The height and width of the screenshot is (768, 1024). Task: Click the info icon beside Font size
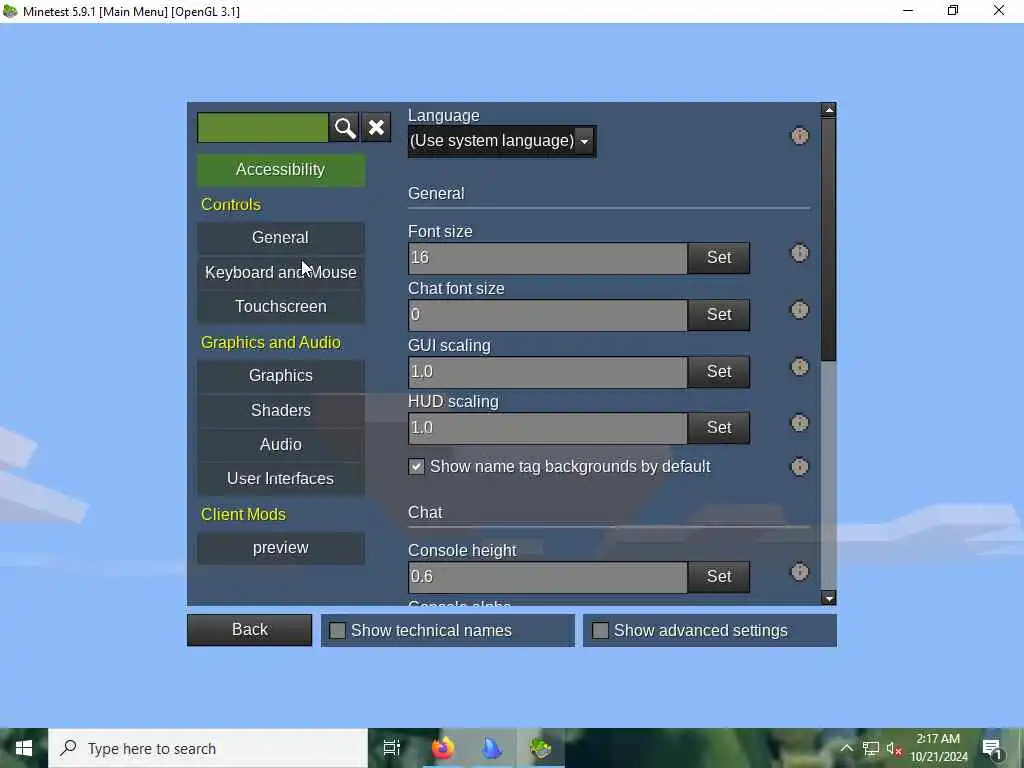click(799, 253)
